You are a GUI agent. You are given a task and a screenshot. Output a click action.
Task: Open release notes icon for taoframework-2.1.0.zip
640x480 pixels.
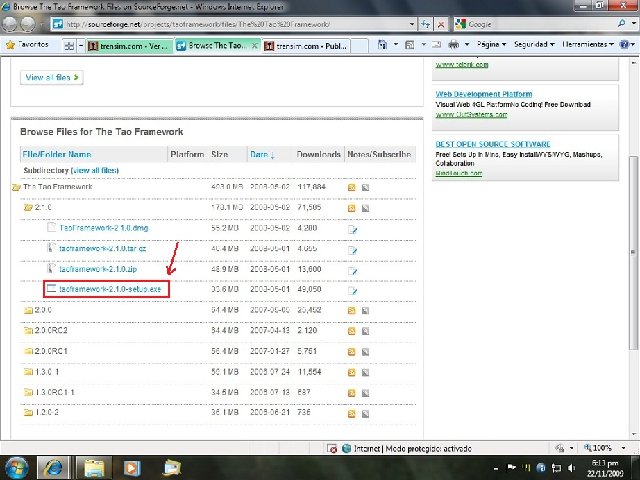click(x=352, y=269)
